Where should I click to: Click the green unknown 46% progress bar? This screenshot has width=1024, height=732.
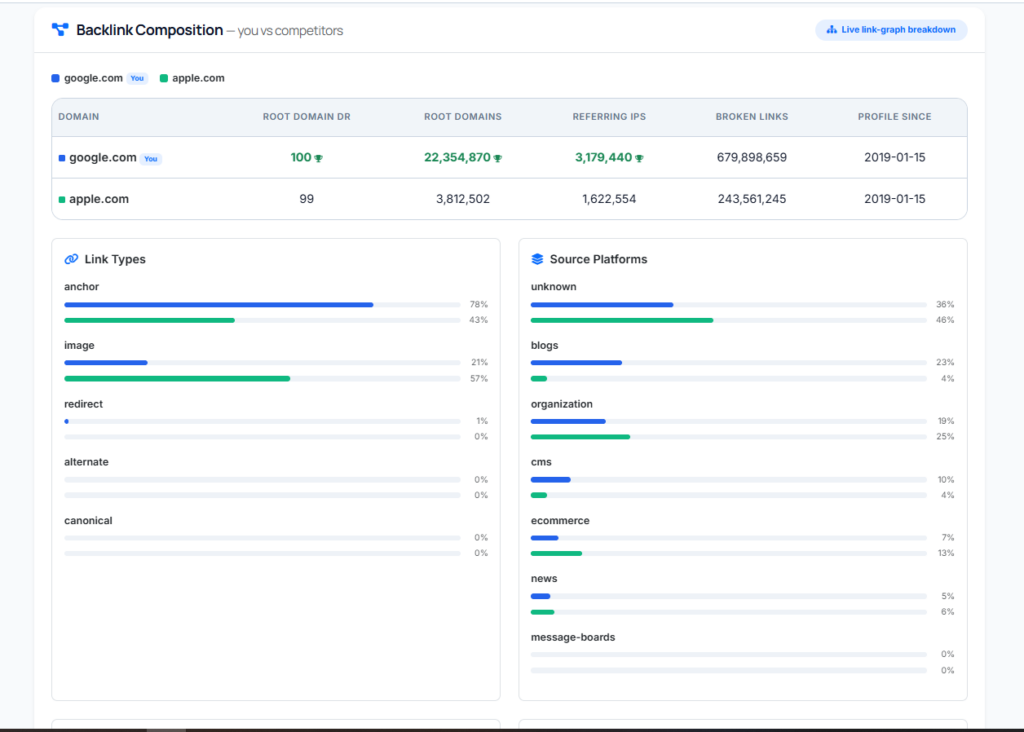tap(622, 320)
